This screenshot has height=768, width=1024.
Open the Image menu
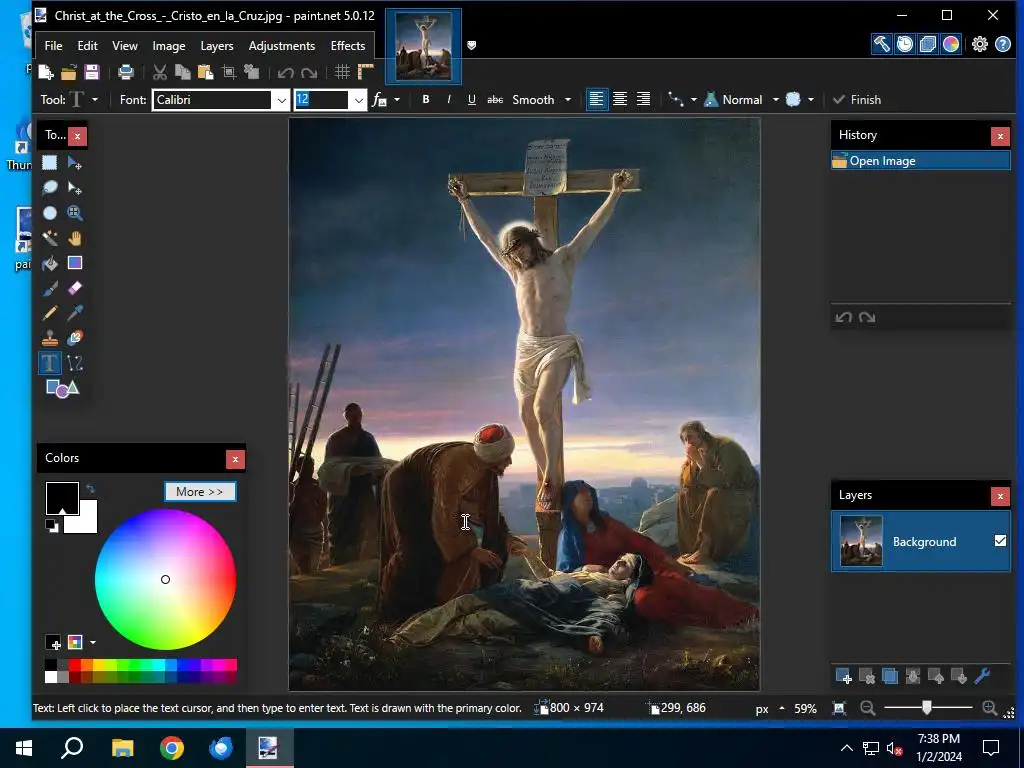pos(168,46)
